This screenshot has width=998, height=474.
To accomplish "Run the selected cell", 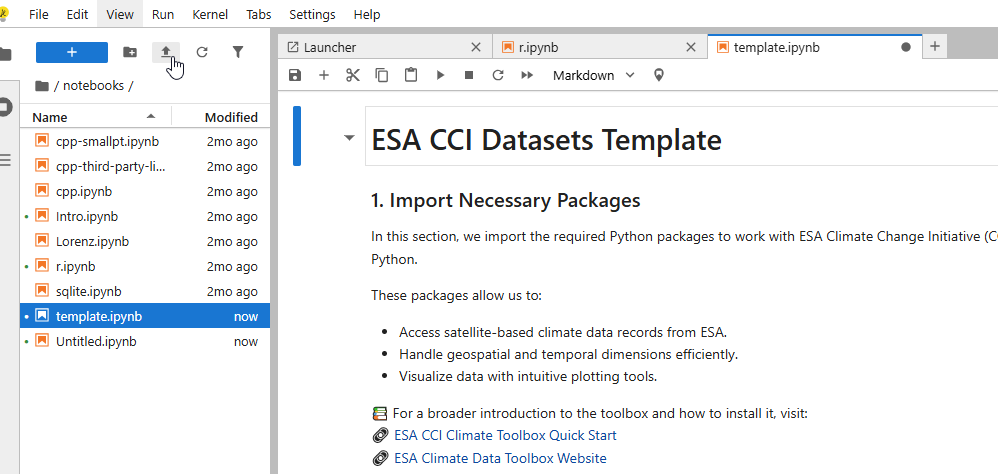I will (x=440, y=75).
